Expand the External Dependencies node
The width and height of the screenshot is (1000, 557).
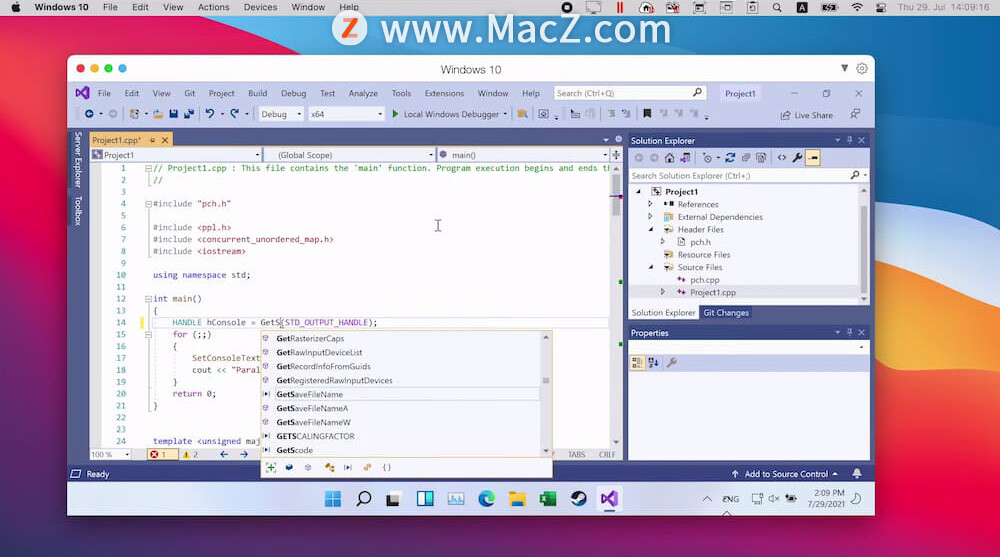651,217
